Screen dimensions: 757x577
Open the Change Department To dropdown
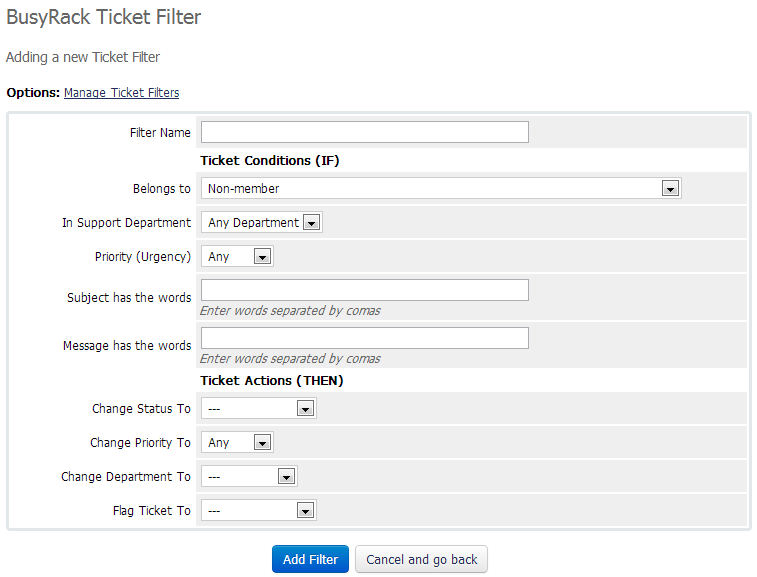coord(249,477)
